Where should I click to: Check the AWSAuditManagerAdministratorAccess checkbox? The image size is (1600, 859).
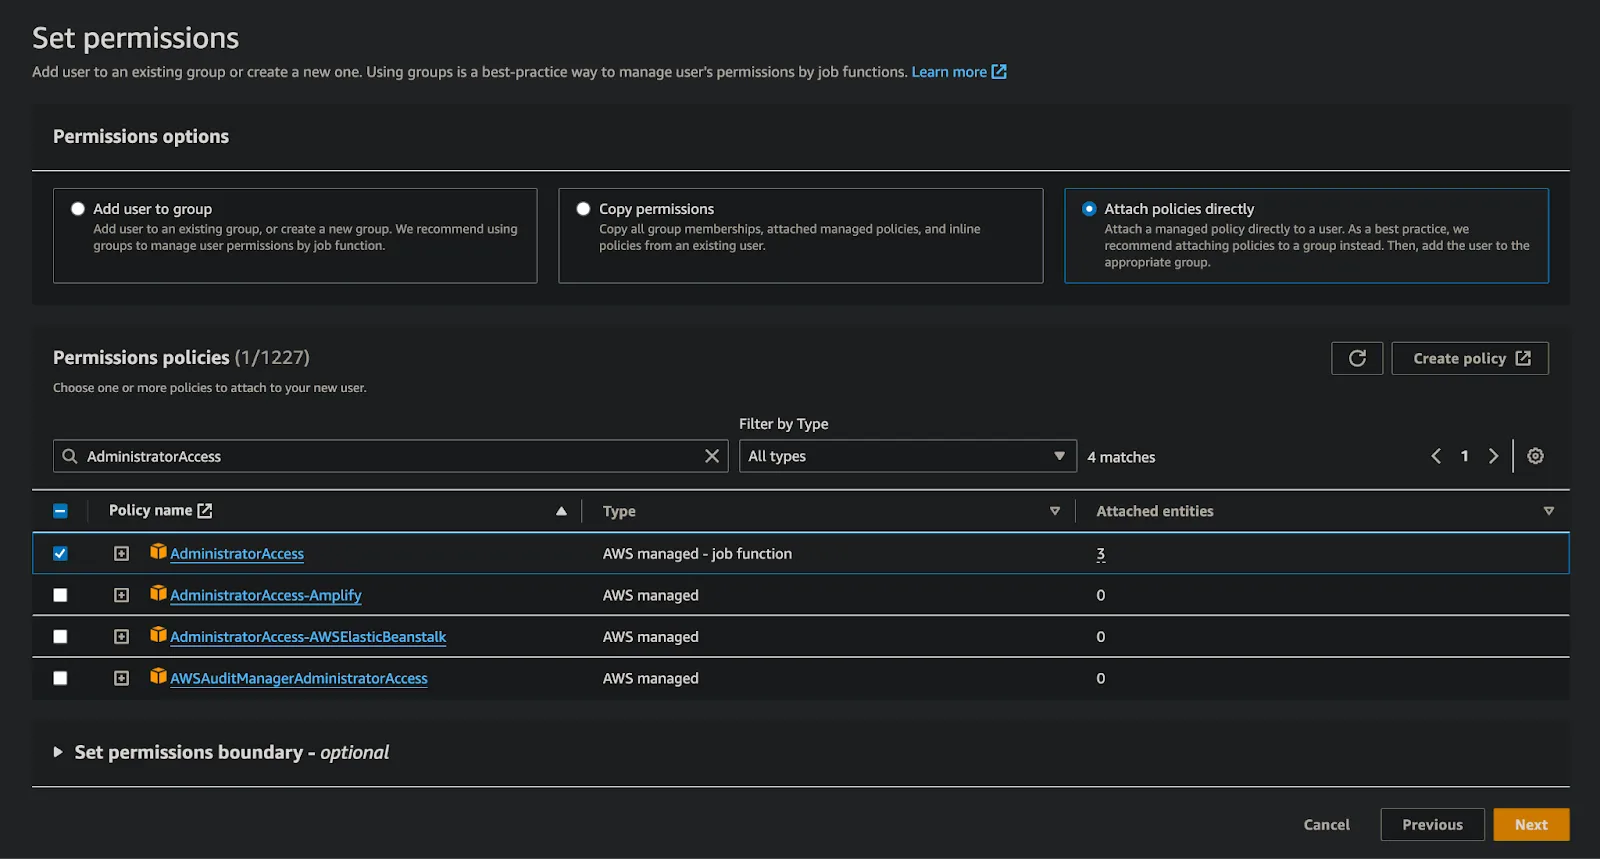click(60, 678)
